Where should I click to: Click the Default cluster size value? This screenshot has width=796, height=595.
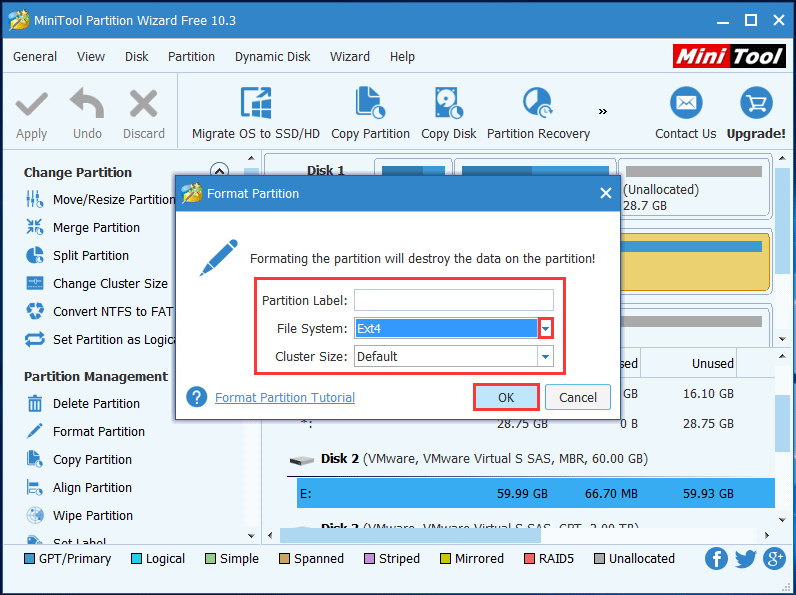click(377, 356)
